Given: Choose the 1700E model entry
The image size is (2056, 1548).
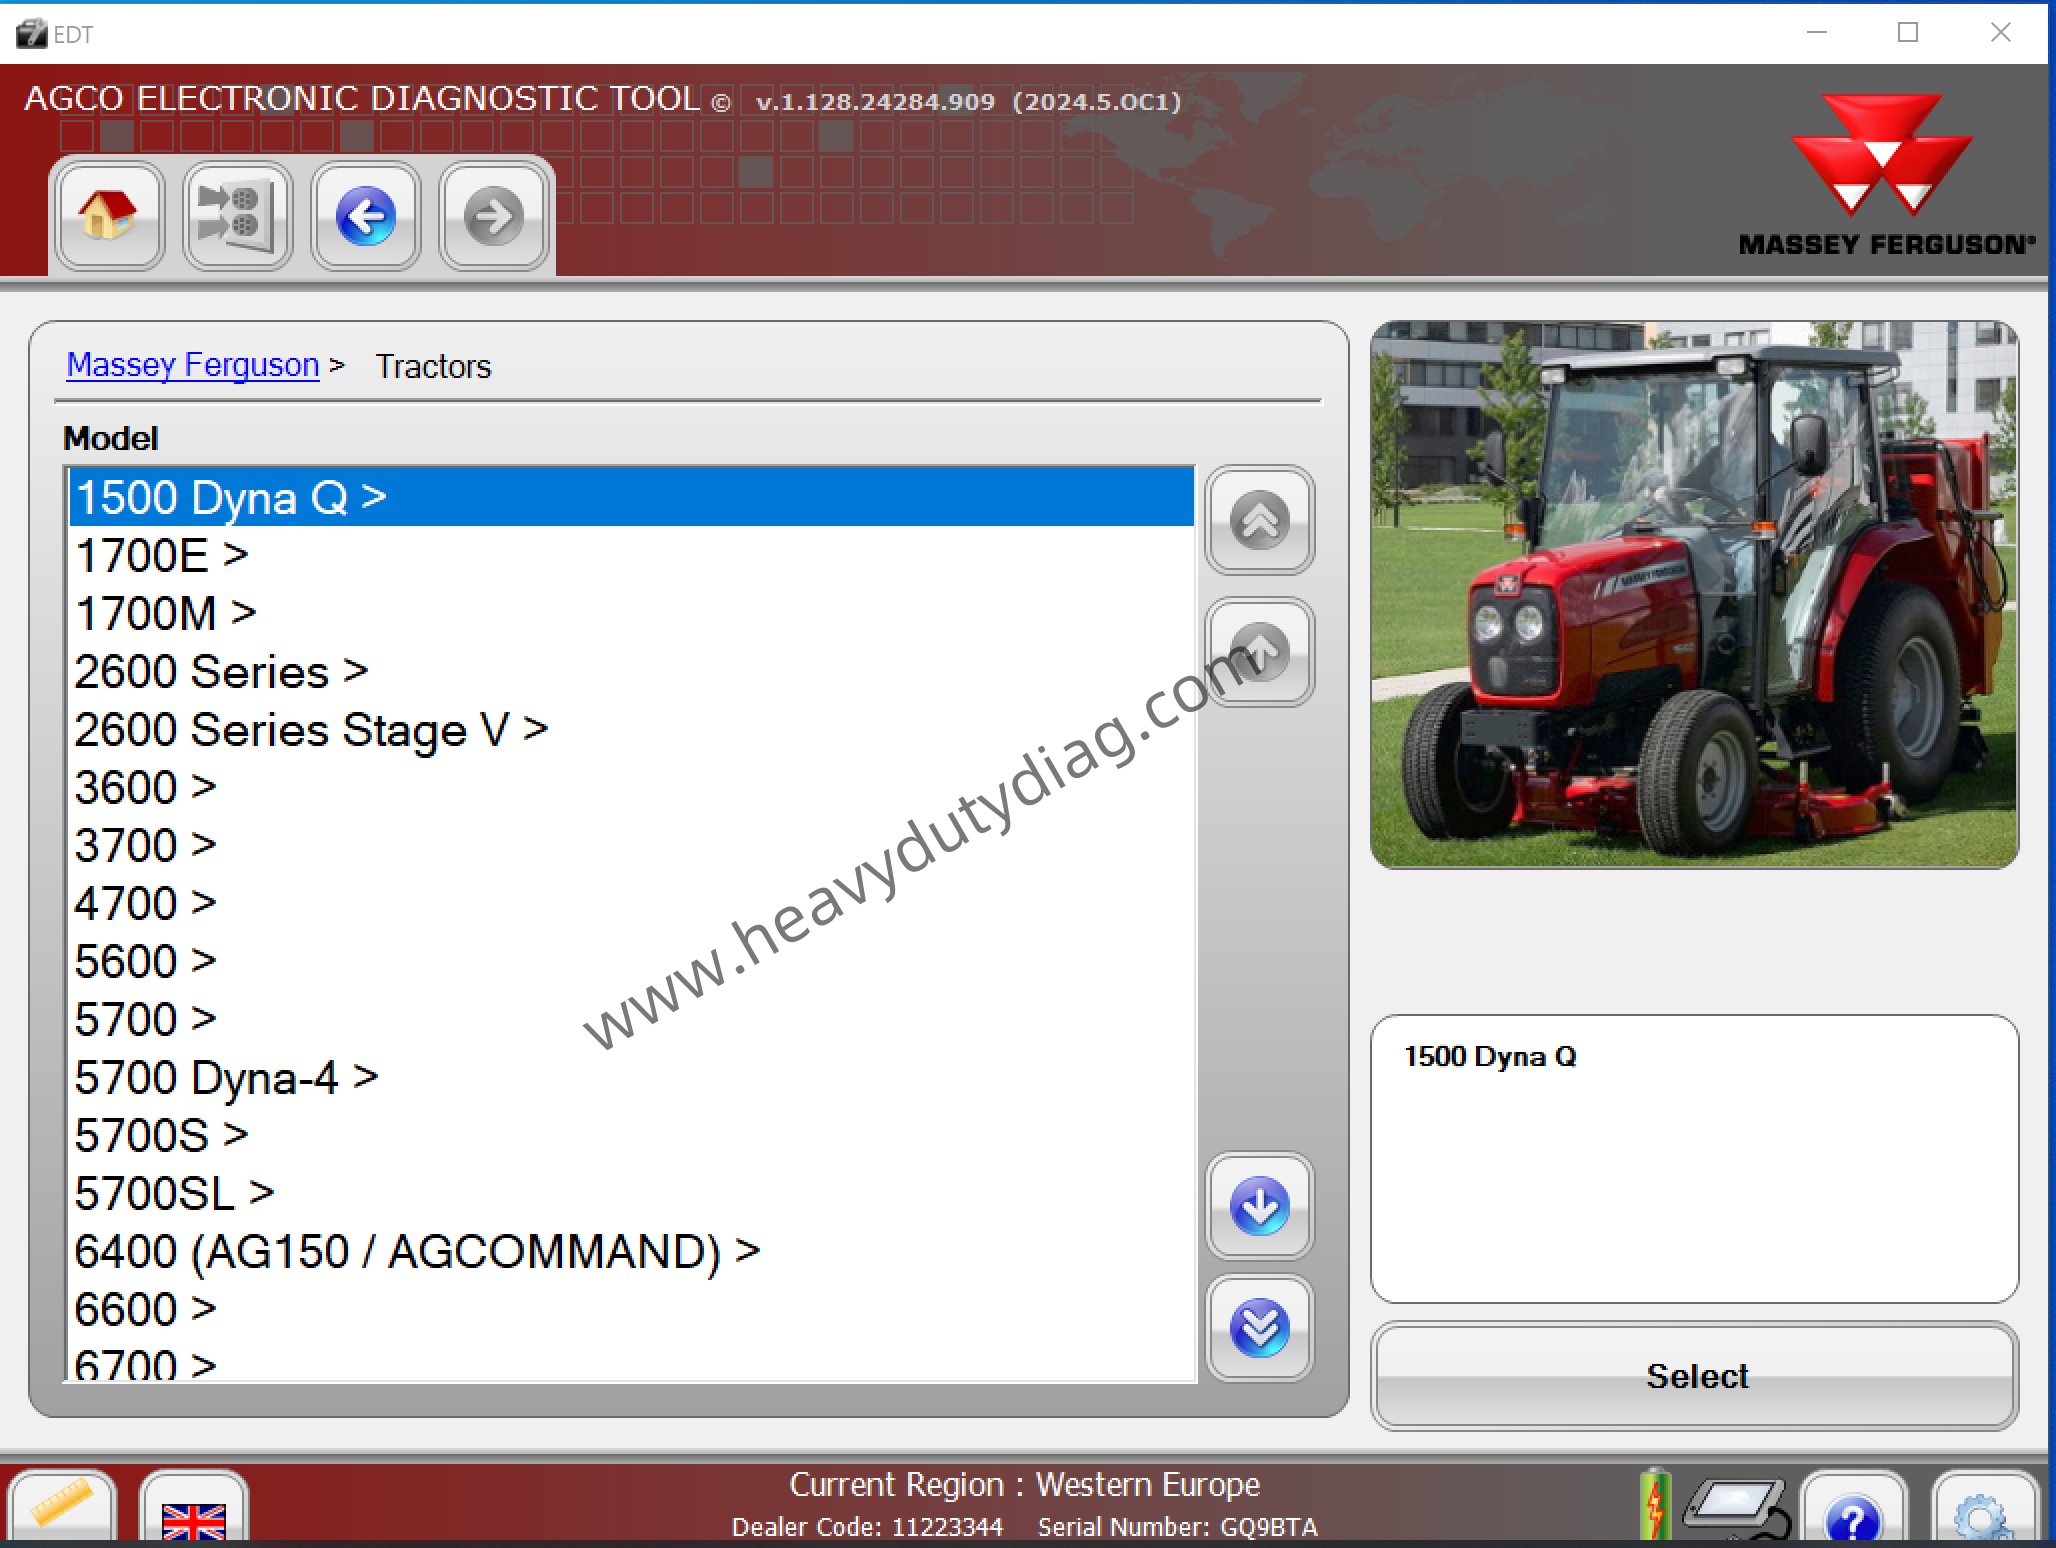Looking at the screenshot, I should (632, 555).
